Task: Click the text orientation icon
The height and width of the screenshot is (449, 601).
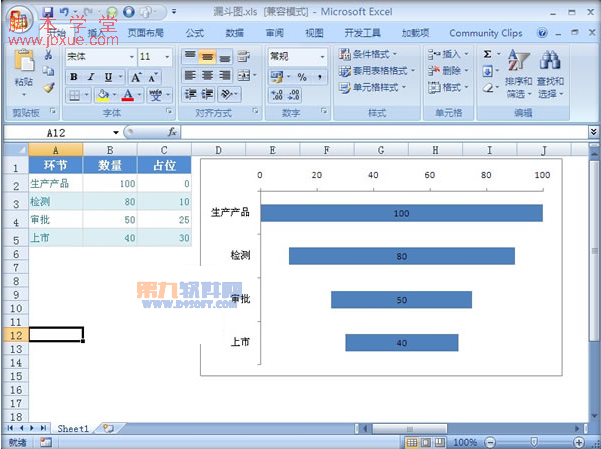Action: [226, 94]
